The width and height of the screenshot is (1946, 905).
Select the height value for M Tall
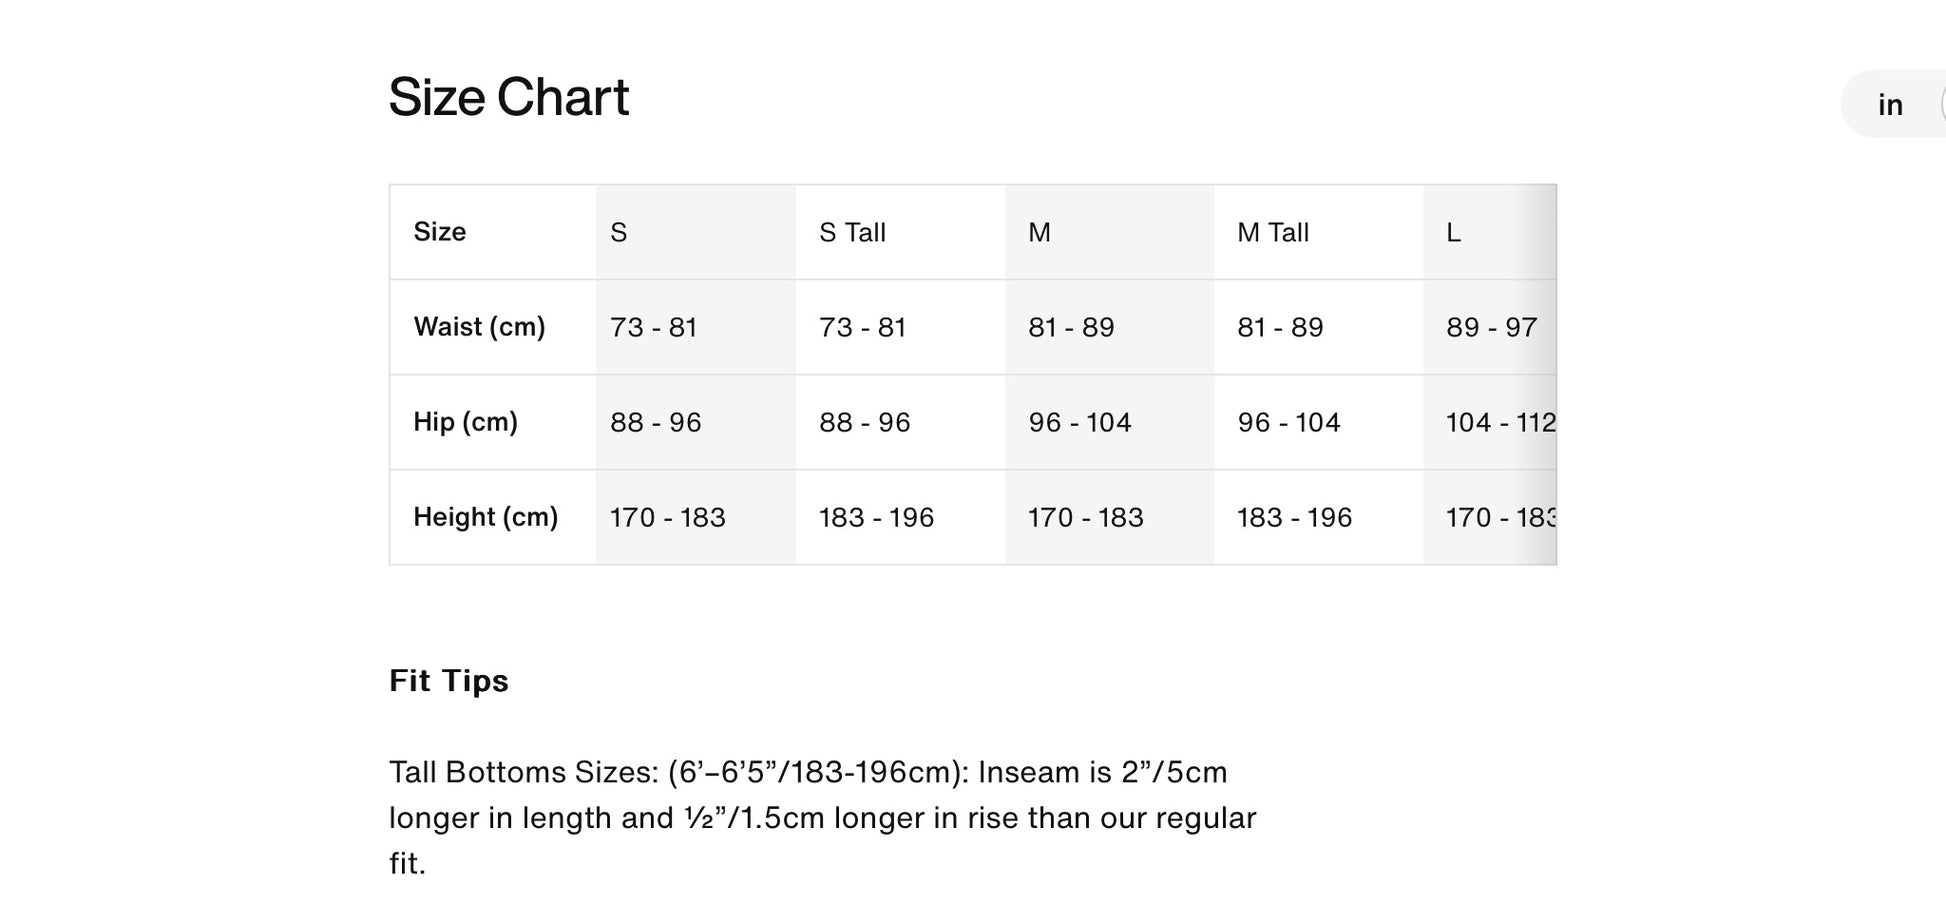[1294, 518]
